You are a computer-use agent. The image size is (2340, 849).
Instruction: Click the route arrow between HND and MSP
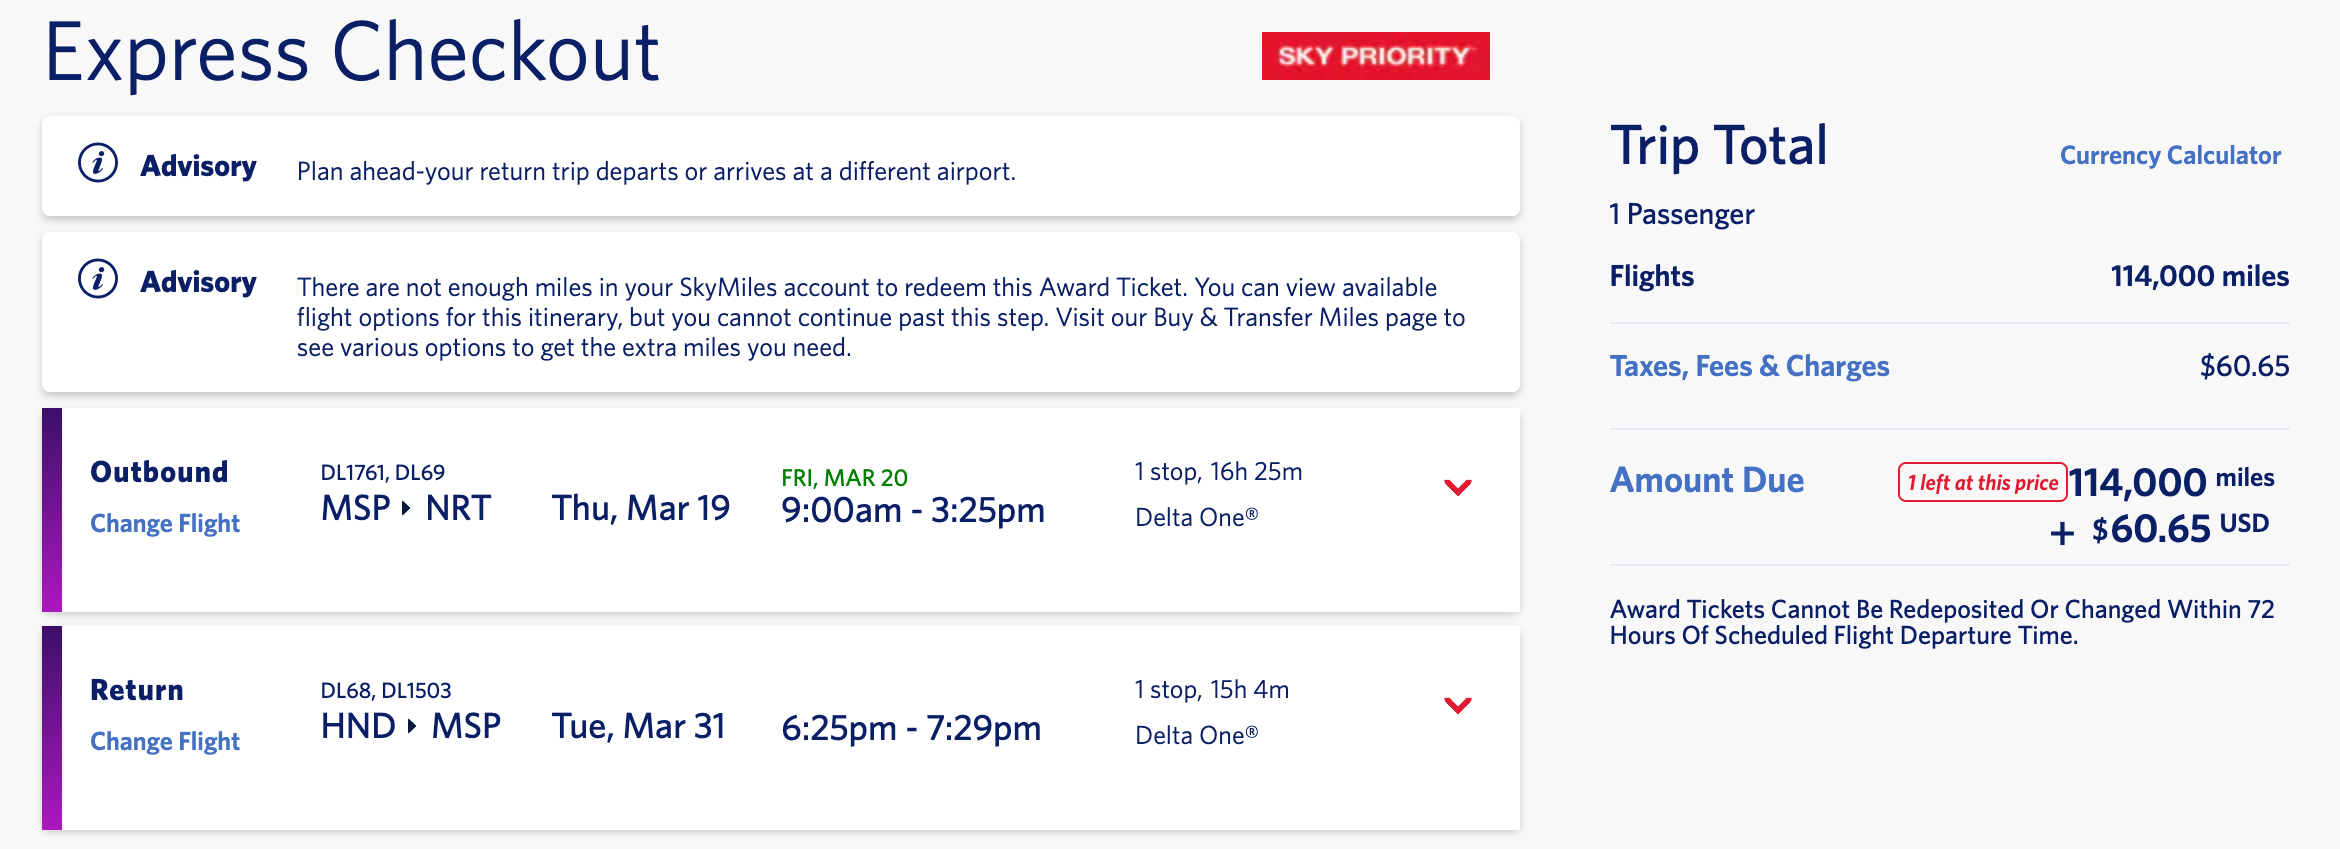(412, 726)
